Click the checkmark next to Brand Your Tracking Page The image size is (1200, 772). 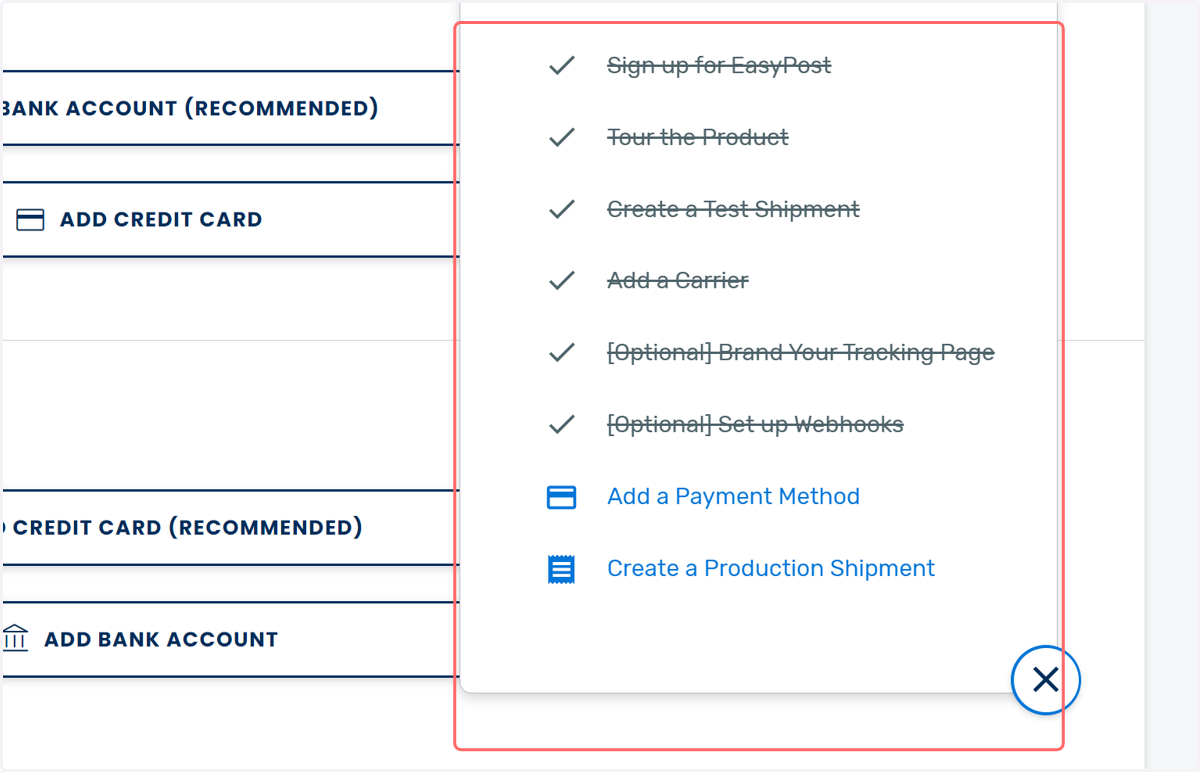pyautogui.click(x=562, y=353)
